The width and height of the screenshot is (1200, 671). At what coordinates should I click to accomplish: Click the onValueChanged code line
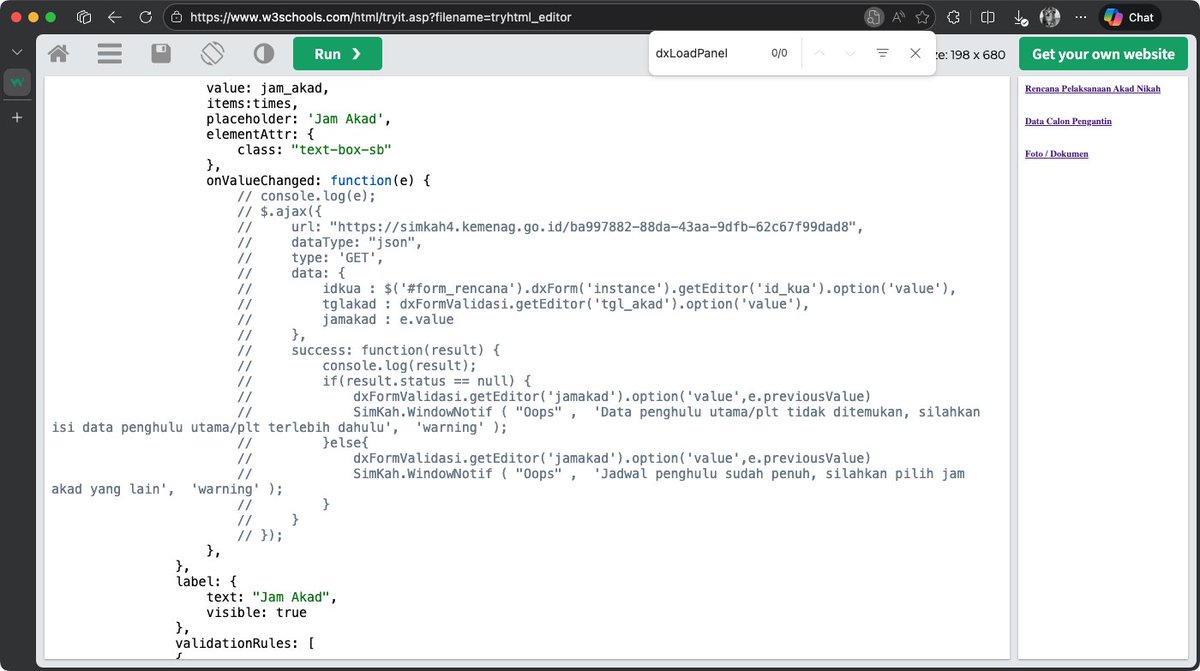[x=318, y=181]
